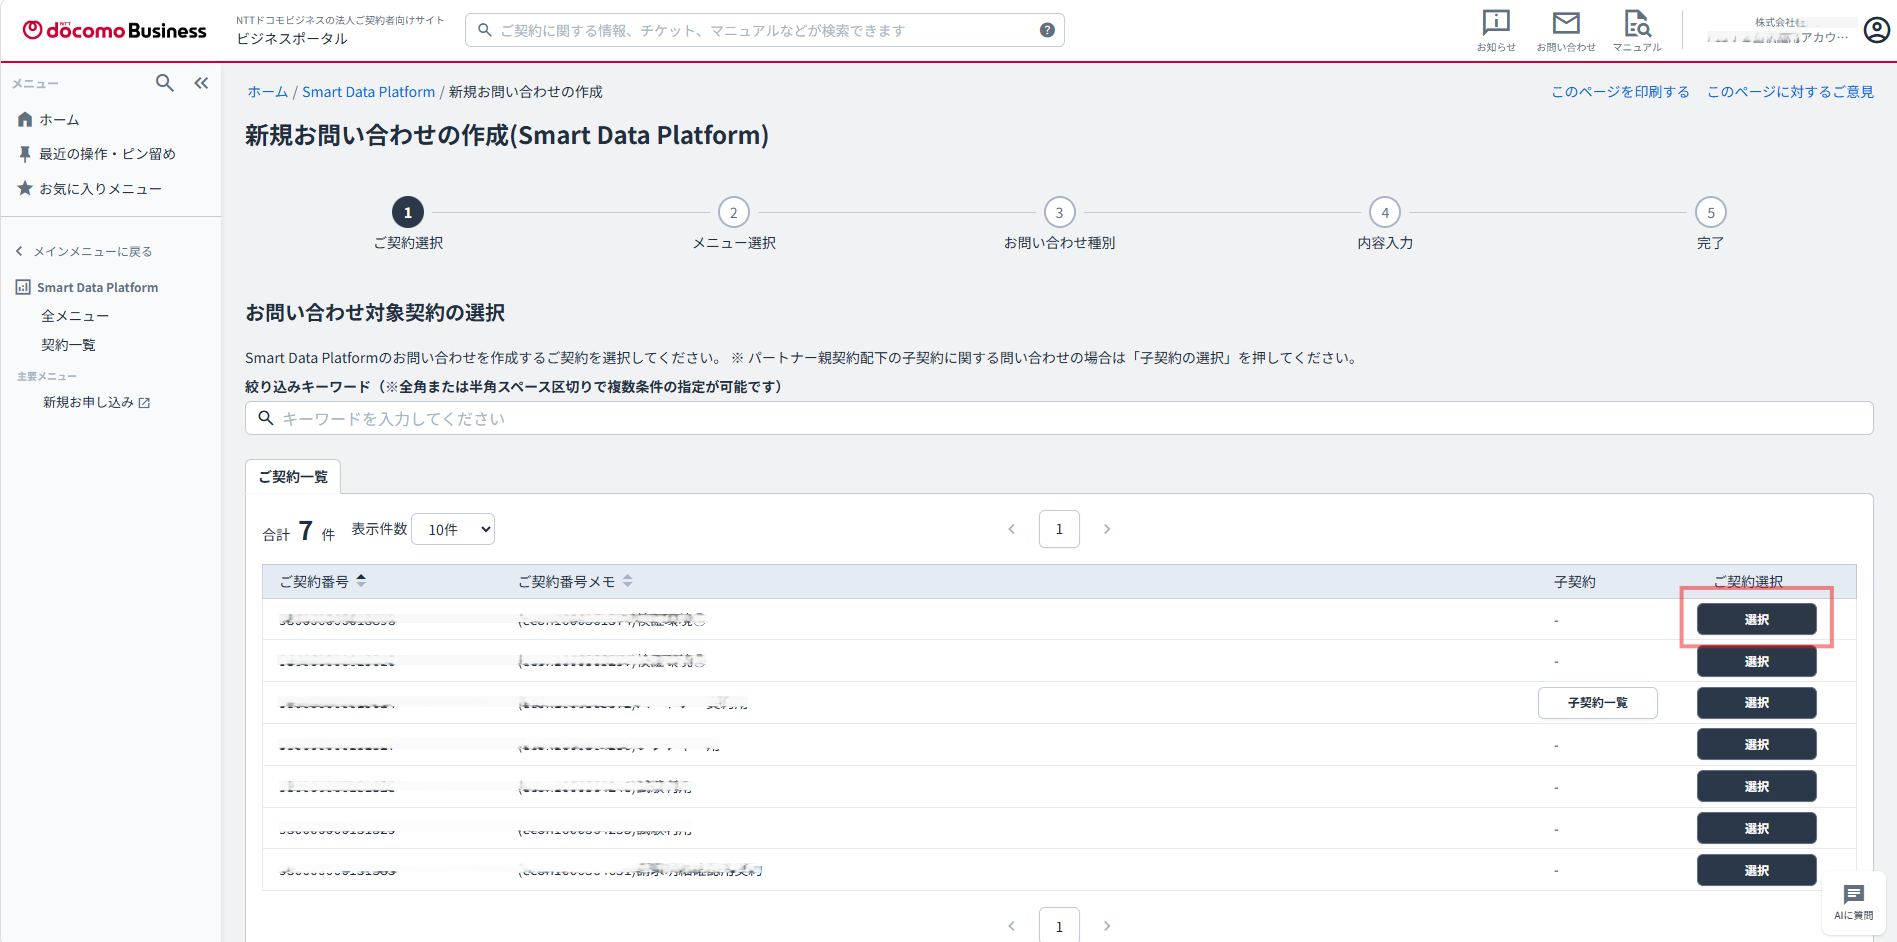The image size is (1897, 942).
Task: Open the account profile avatar icon
Action: [1877, 30]
